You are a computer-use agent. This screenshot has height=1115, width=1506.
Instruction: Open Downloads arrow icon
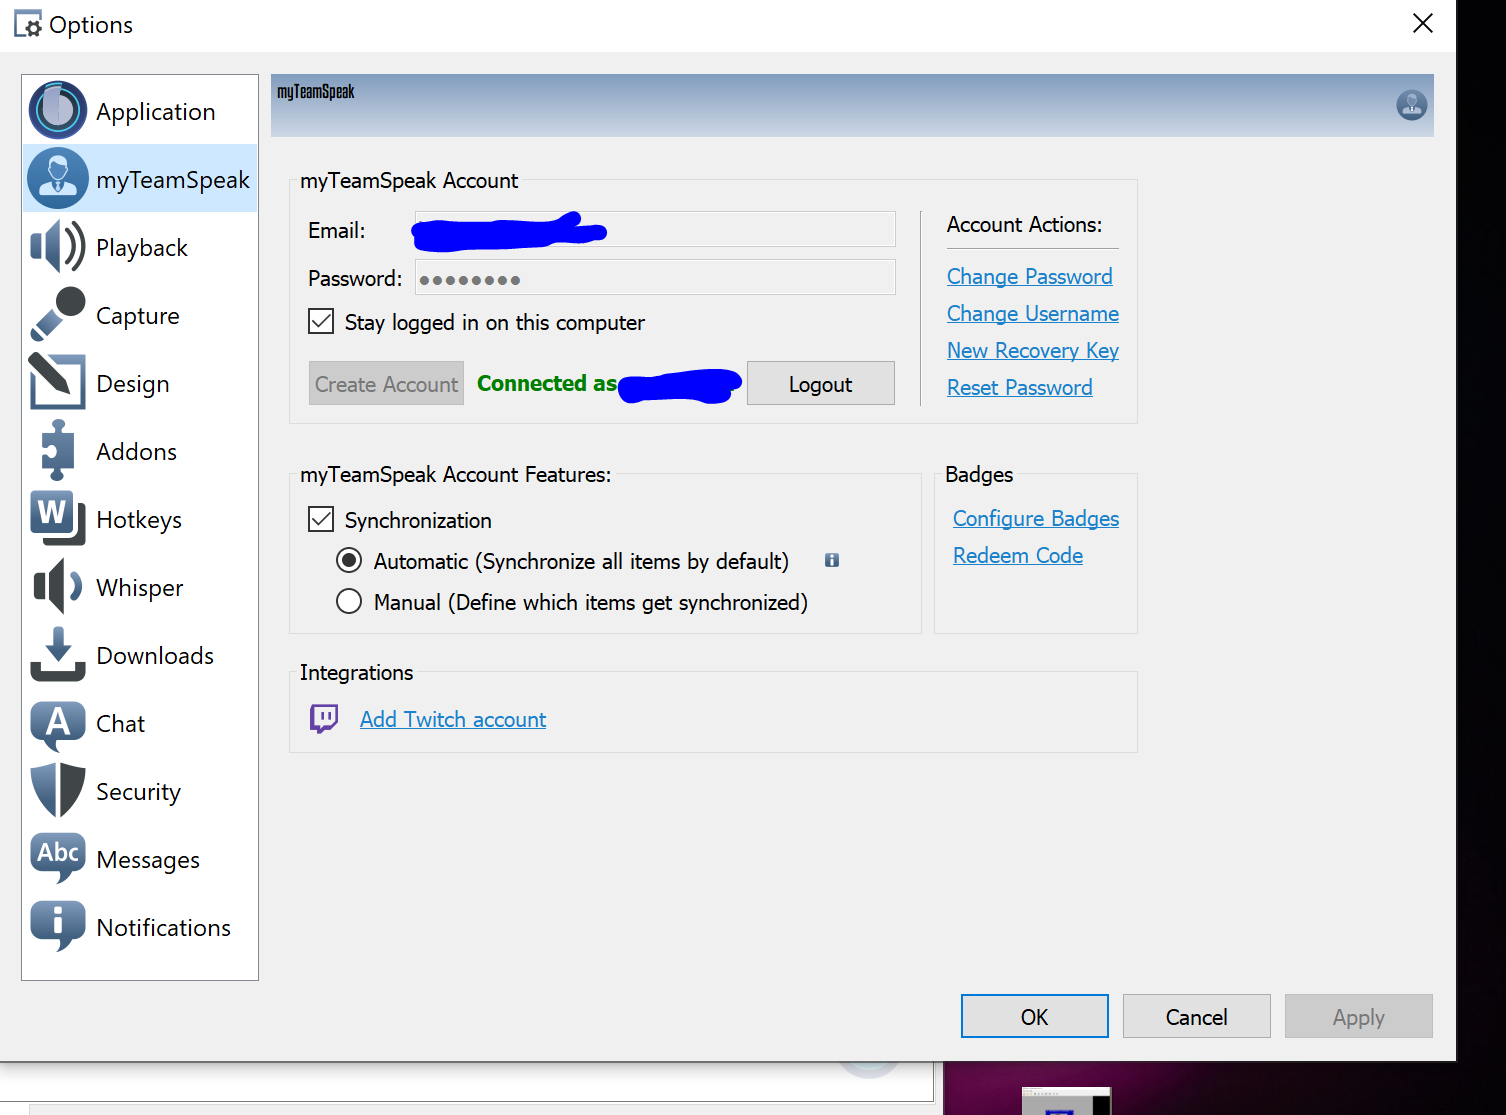(x=58, y=655)
